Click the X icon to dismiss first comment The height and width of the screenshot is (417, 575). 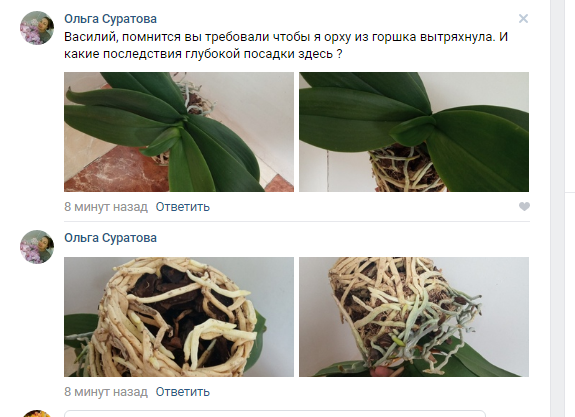pos(523,19)
